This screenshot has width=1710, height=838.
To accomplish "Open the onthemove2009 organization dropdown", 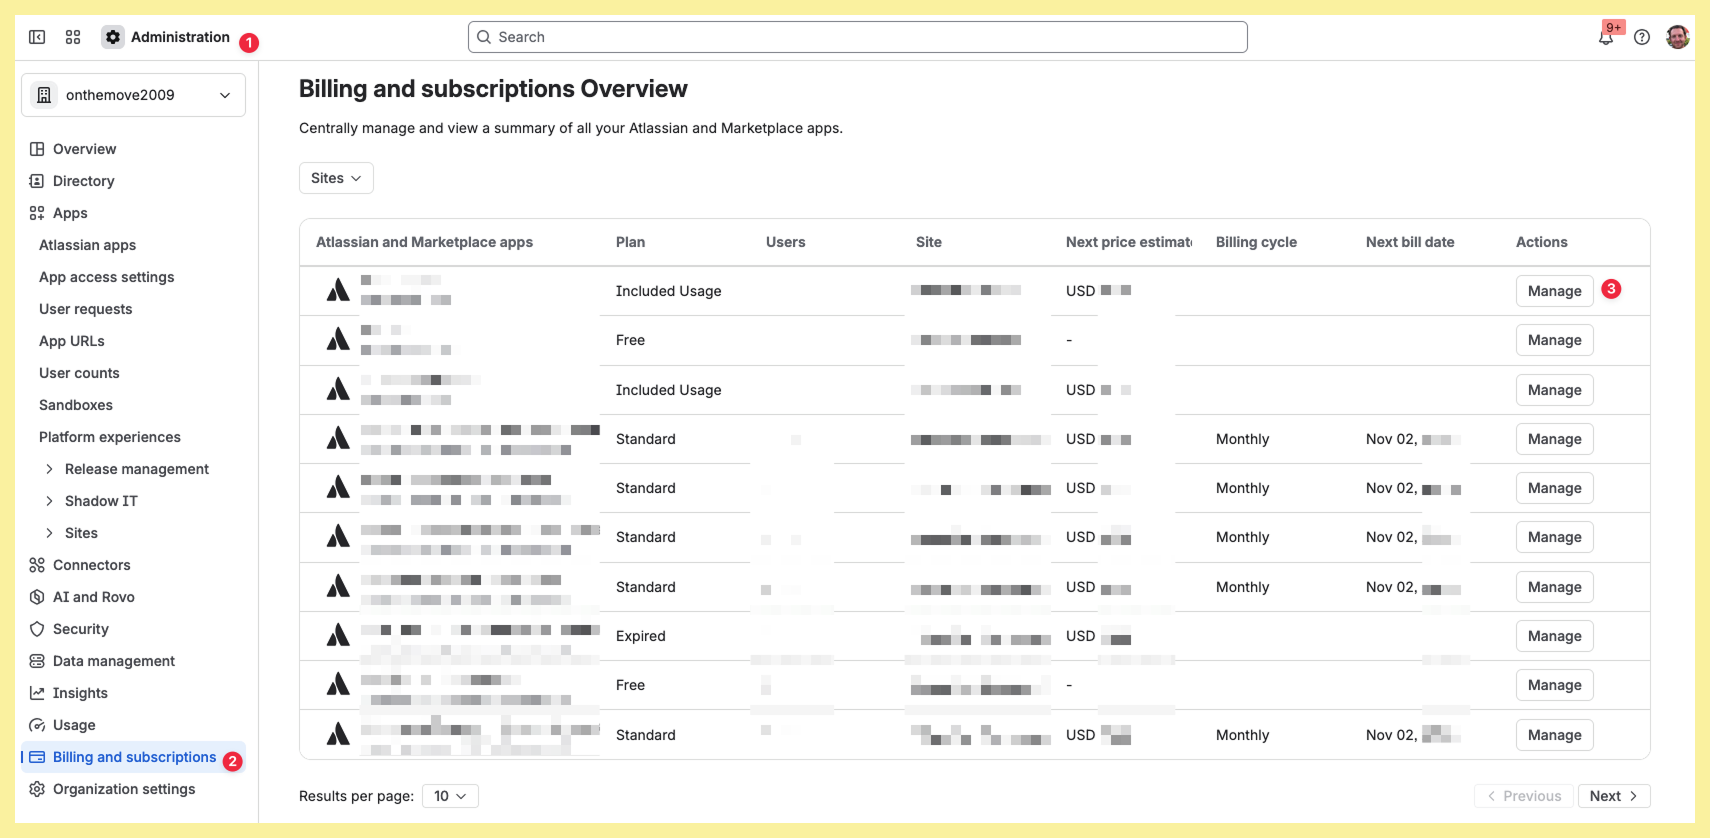I will [133, 95].
